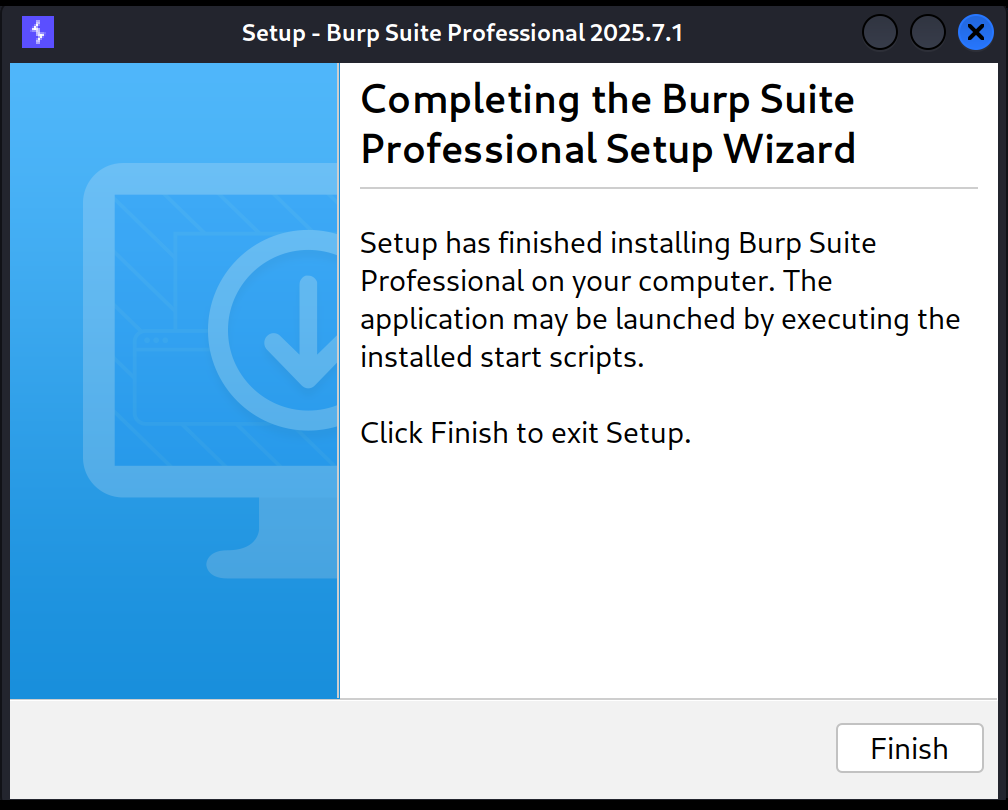1008x810 pixels.
Task: Click the "Completing the Burp Suite" heading line
Action: coord(607,100)
